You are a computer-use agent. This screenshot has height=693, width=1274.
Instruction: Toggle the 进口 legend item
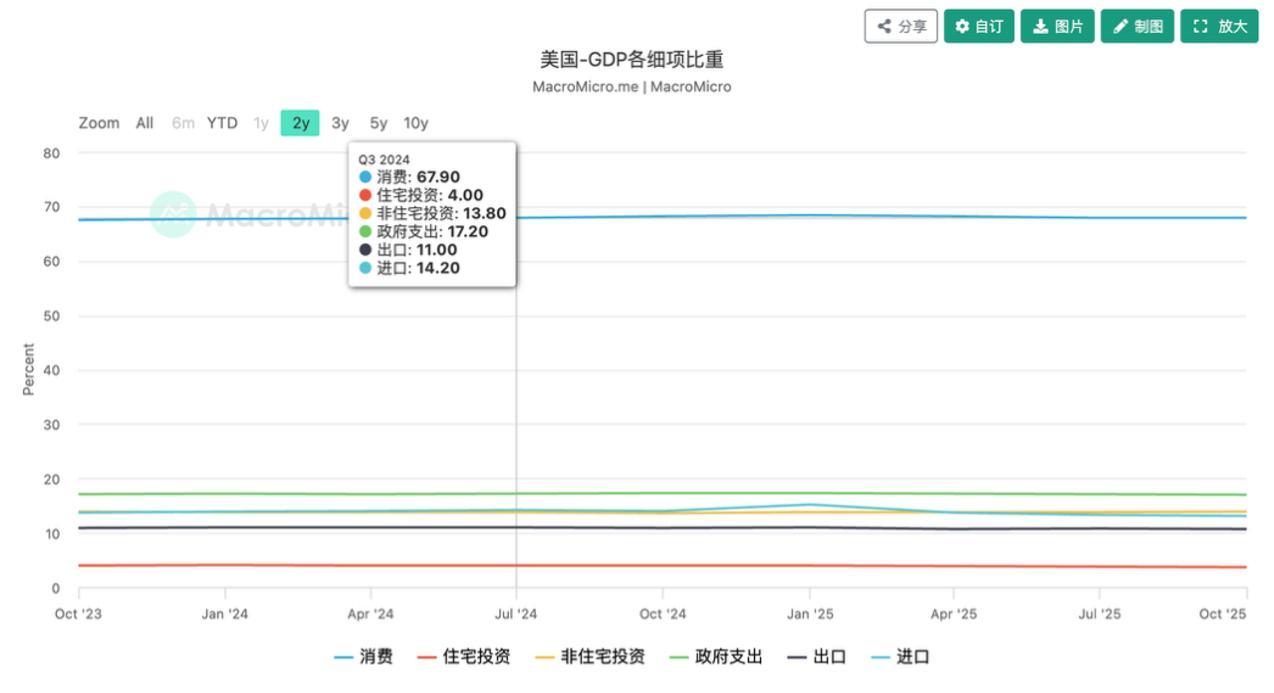point(900,657)
